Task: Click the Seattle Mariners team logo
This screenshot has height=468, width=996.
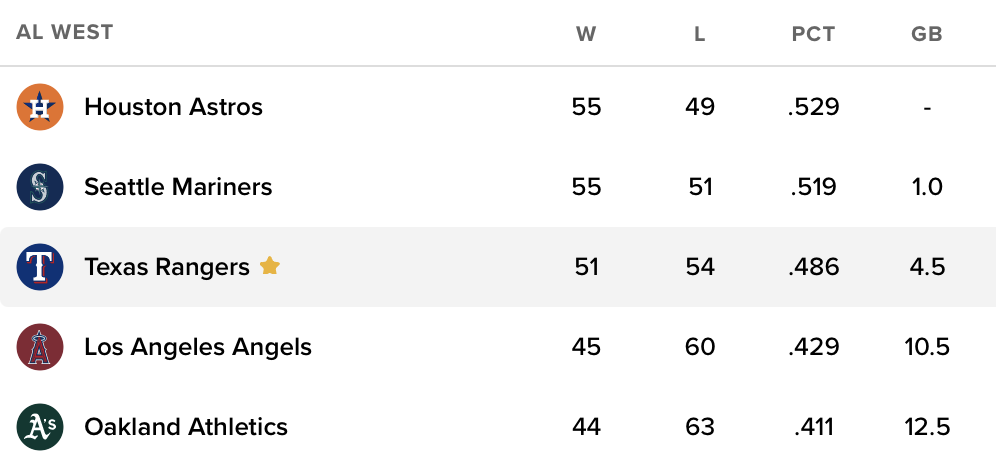Action: pyautogui.click(x=40, y=187)
